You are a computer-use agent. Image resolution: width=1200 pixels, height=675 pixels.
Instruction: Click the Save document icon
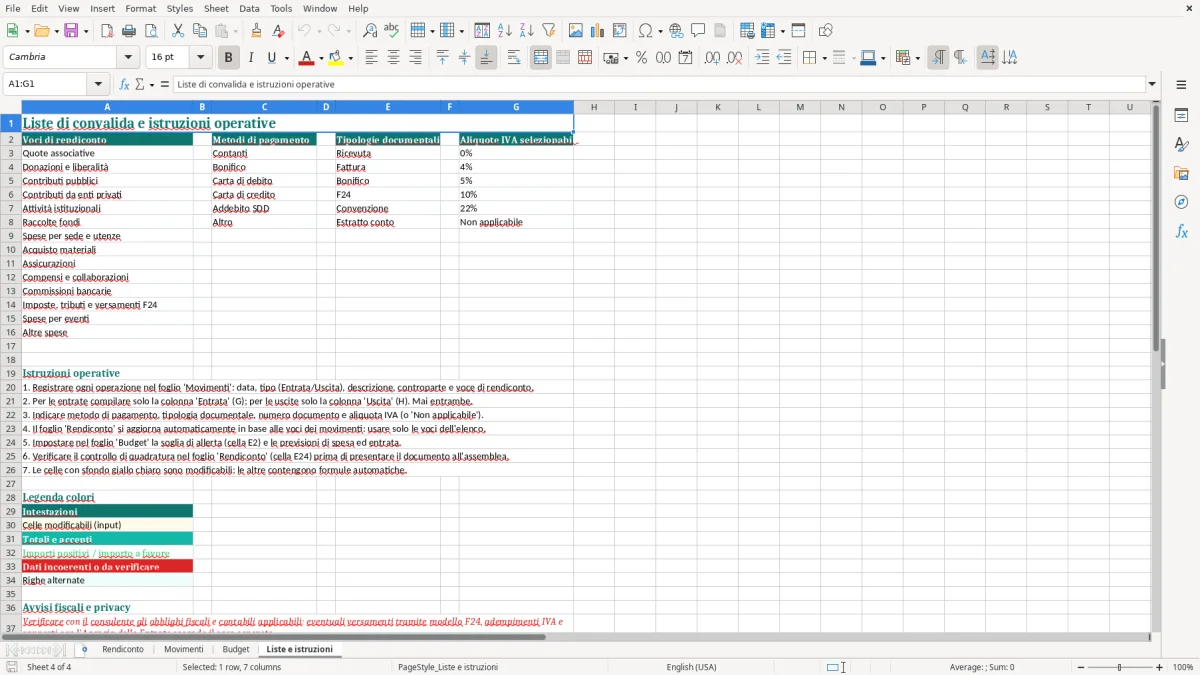(x=71, y=31)
